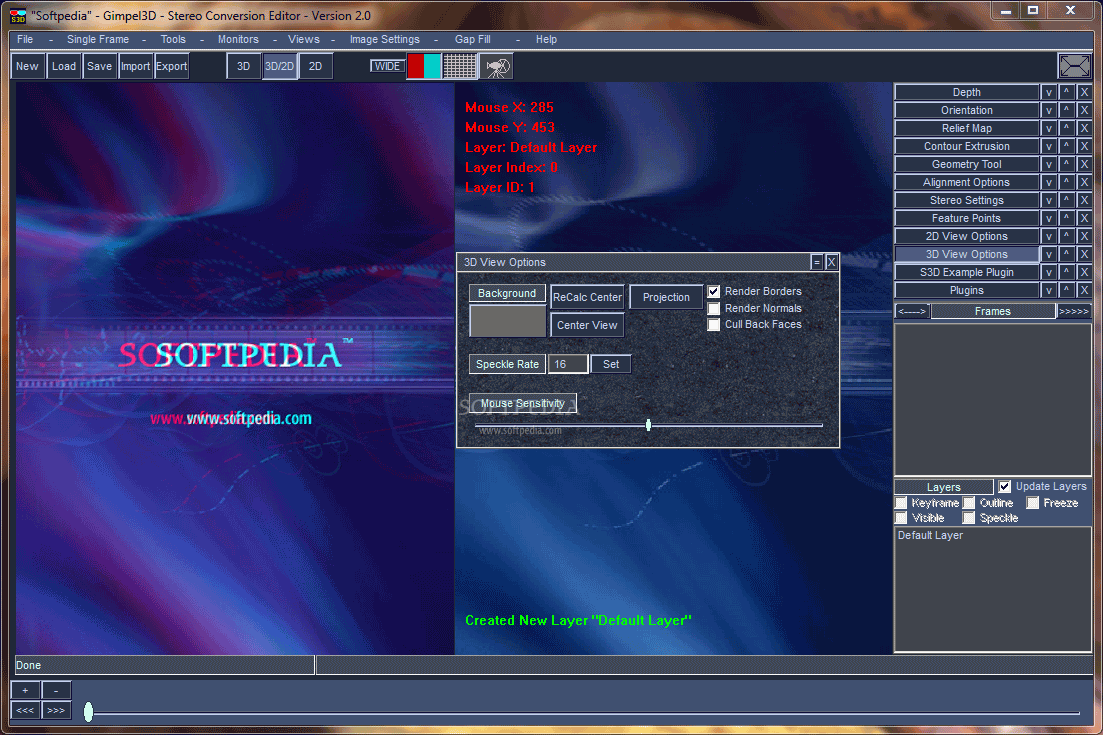Expand Geometry Tool with v arrow
Viewport: 1103px width, 735px height.
tap(1049, 164)
